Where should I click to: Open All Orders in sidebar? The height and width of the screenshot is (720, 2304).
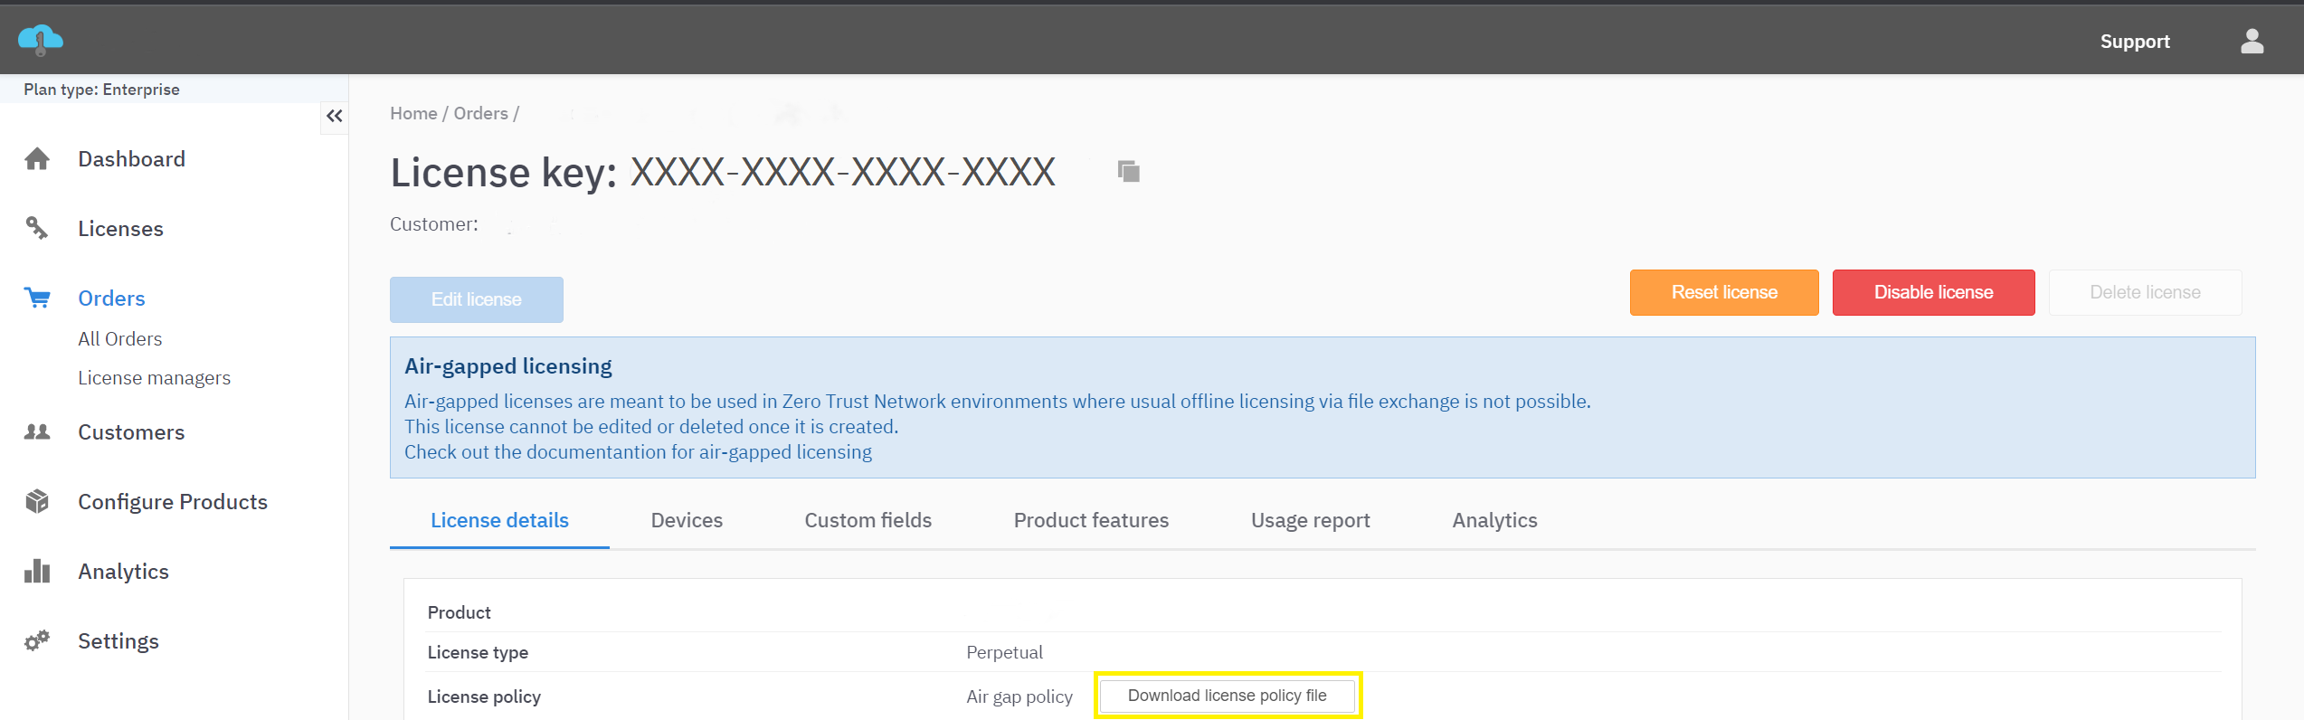tap(120, 339)
